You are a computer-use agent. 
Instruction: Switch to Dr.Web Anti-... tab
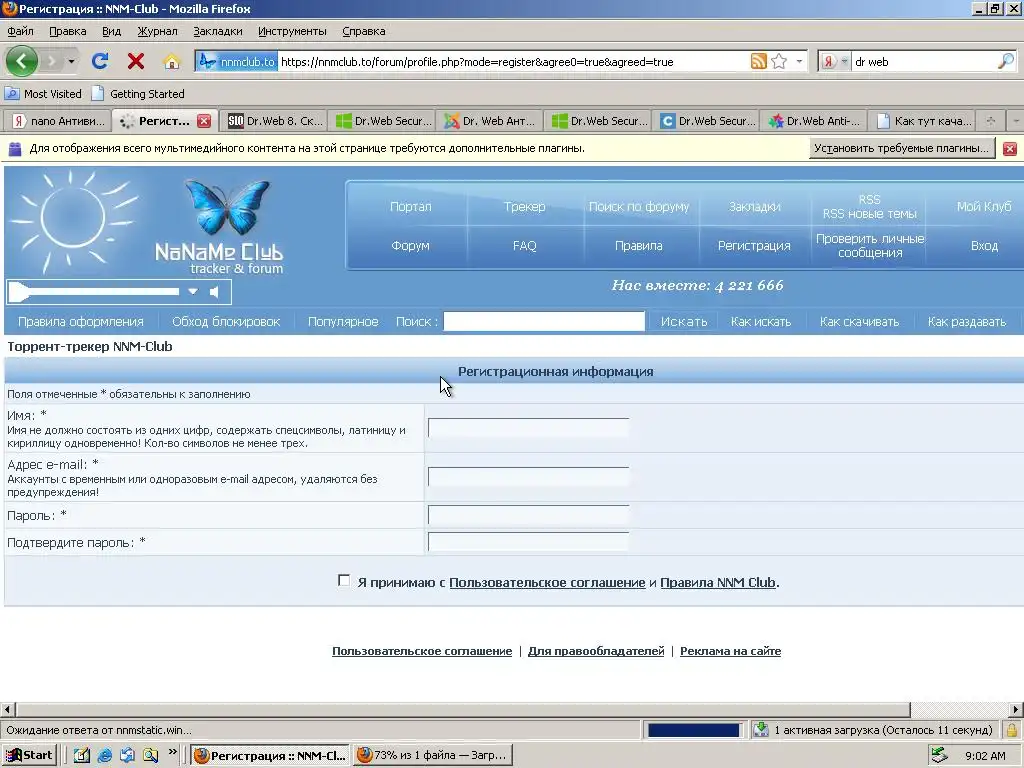(814, 121)
